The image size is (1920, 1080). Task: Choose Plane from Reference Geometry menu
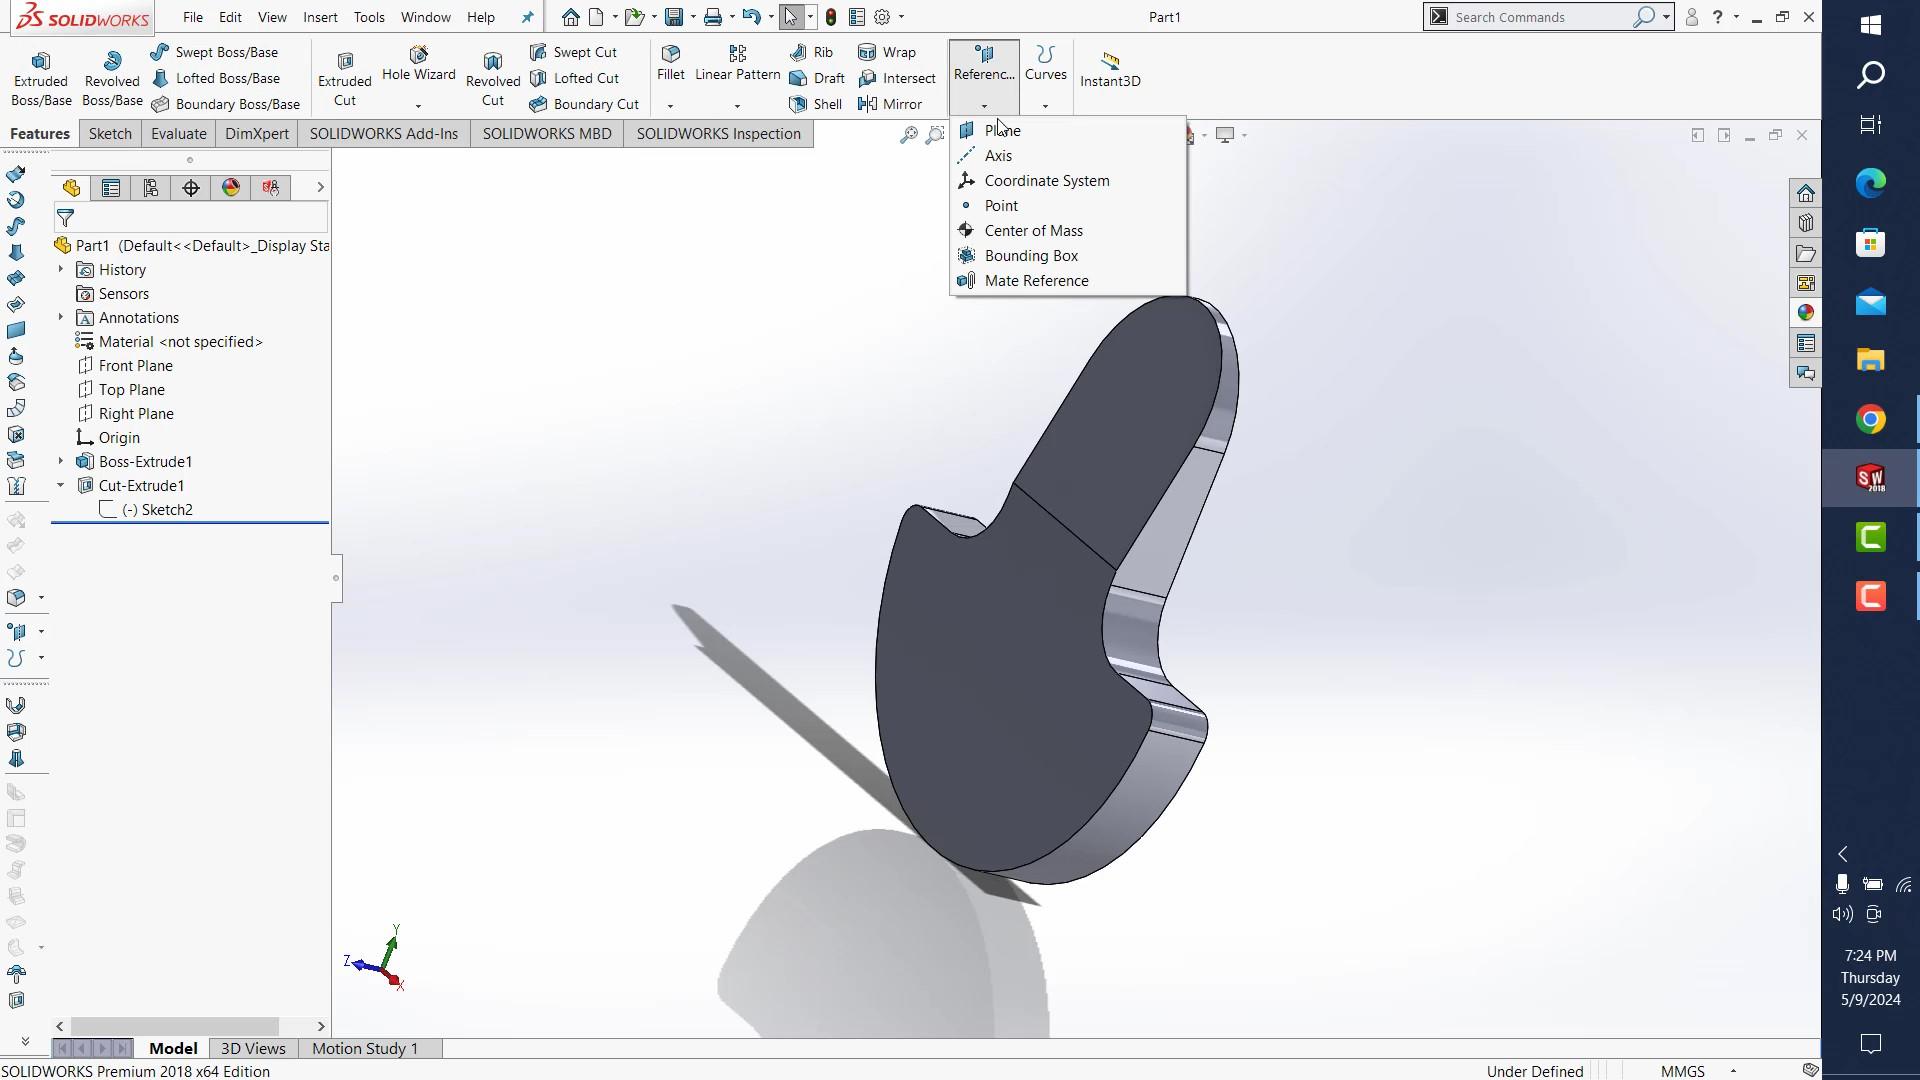1002,131
